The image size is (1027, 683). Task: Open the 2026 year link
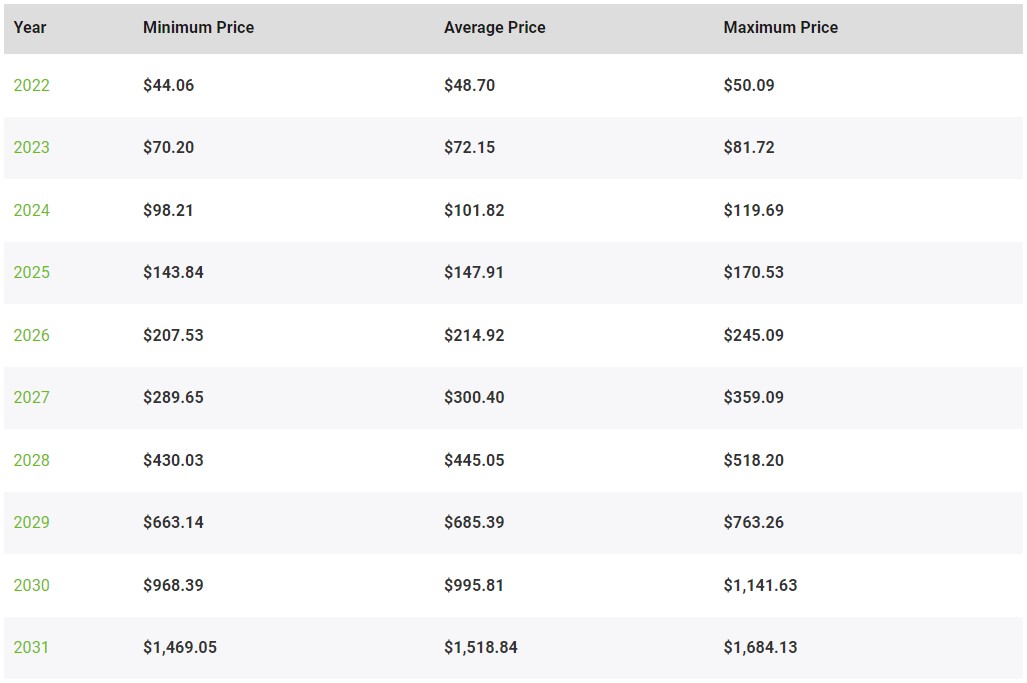tap(31, 335)
